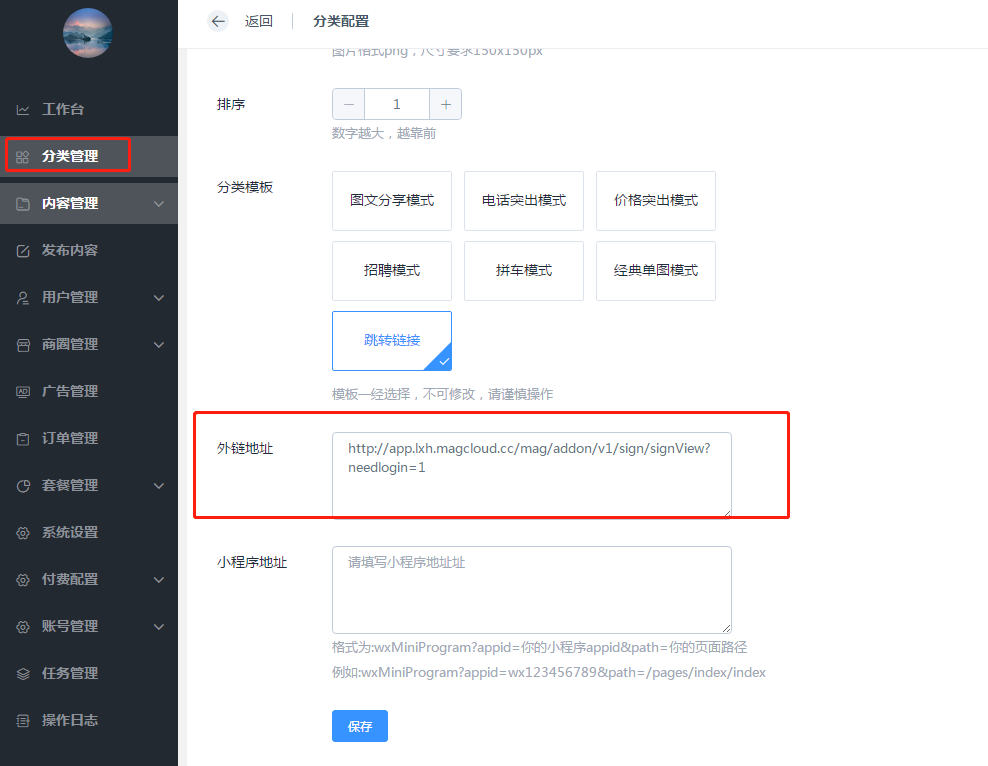Click the 广告管理 sidebar icon
The height and width of the screenshot is (766, 988).
23,391
